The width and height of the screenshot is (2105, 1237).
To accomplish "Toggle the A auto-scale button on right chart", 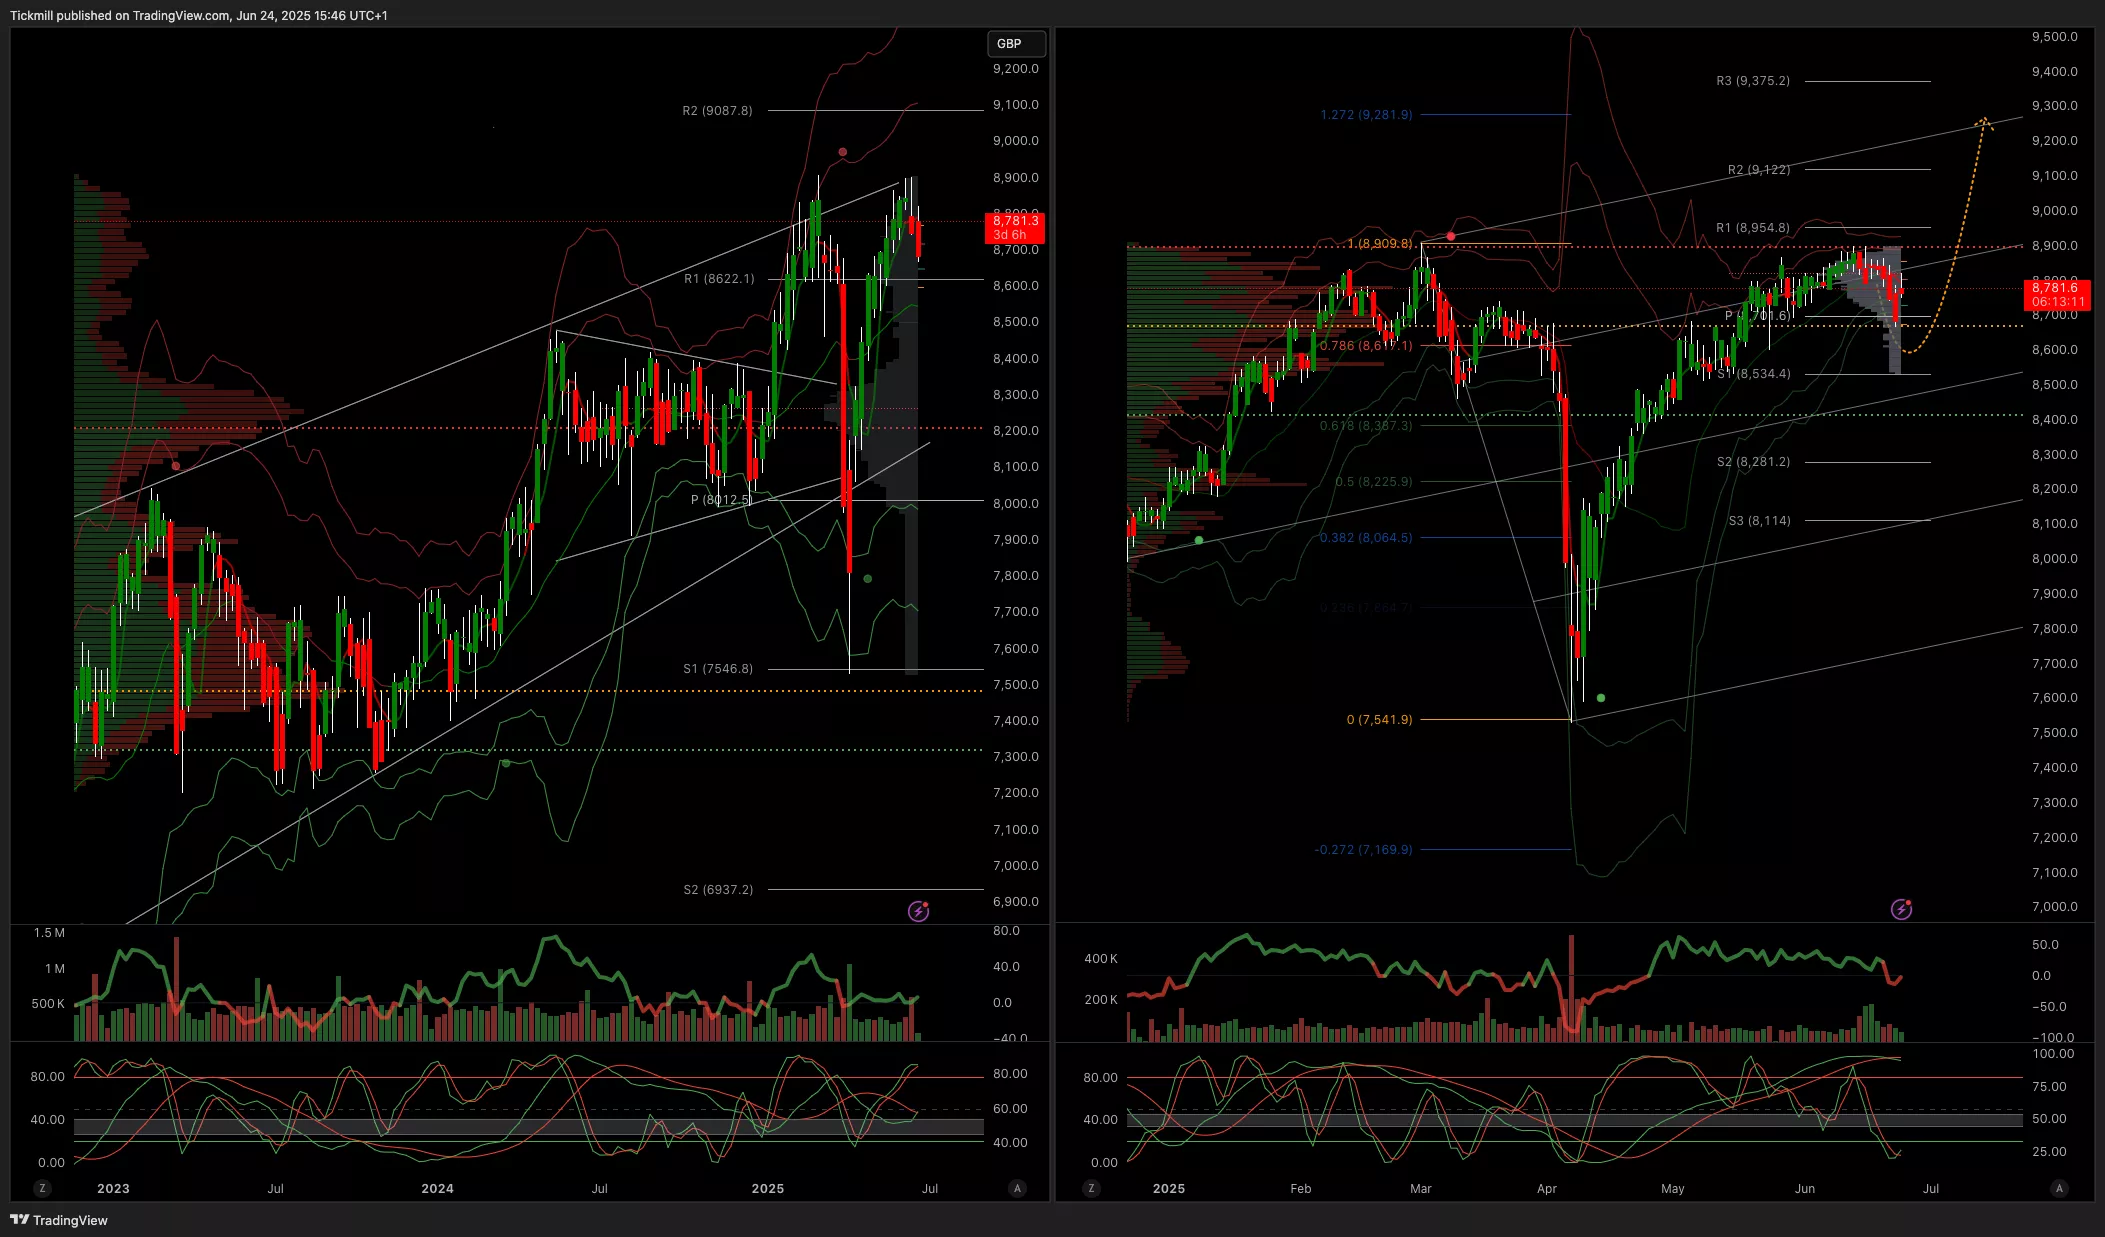I will tap(2059, 1188).
